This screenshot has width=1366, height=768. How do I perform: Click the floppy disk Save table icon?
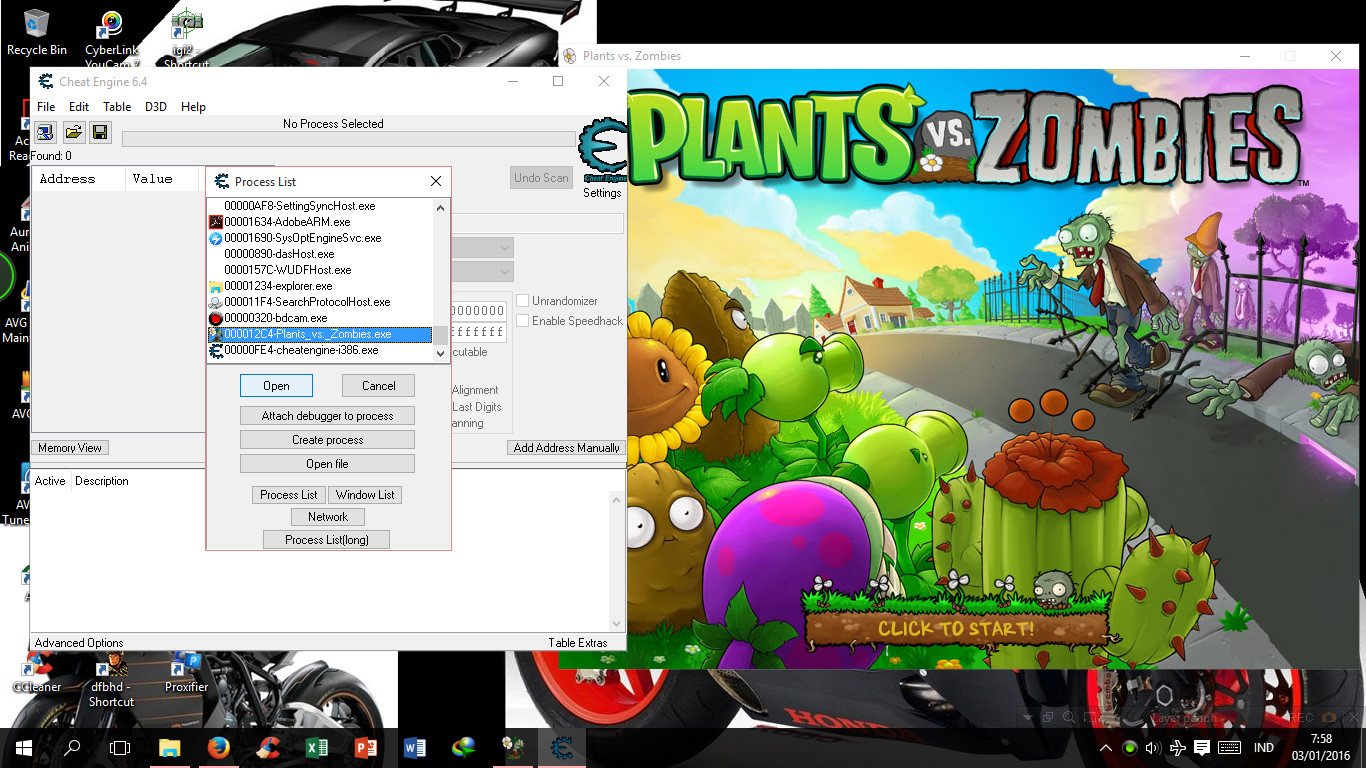click(x=100, y=132)
